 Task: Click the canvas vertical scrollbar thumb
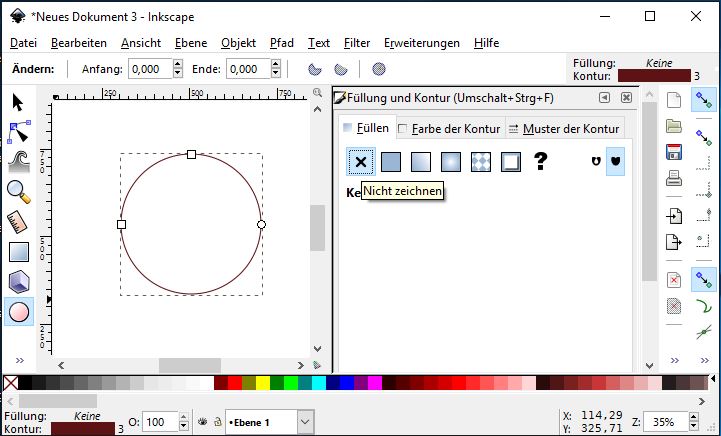(317, 228)
